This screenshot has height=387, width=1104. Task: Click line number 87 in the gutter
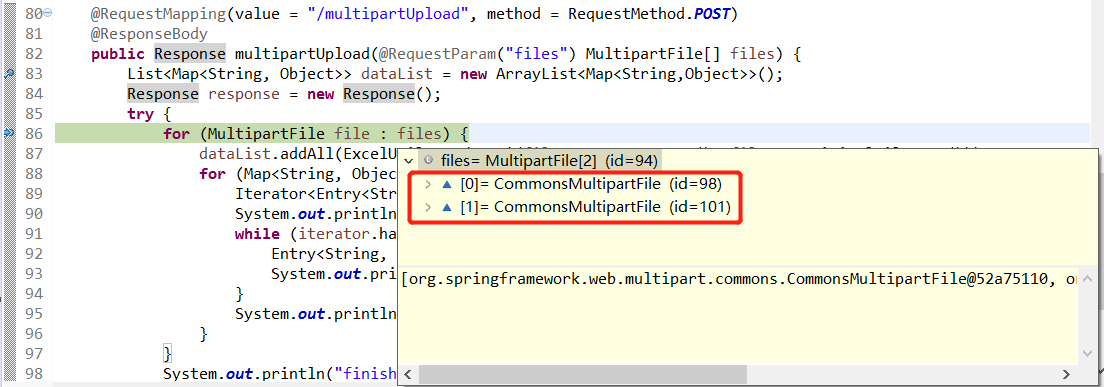click(33, 153)
